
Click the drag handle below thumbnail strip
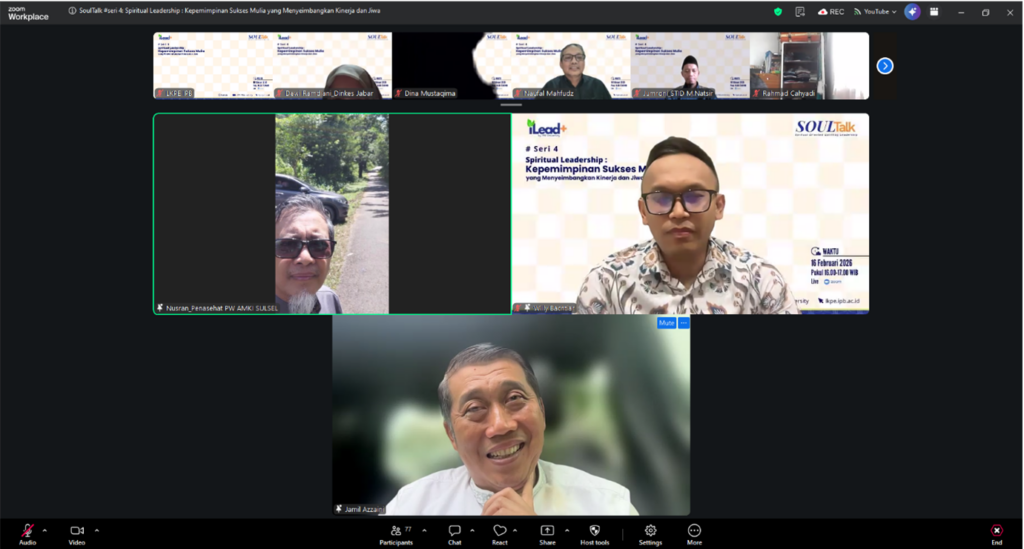pyautogui.click(x=511, y=104)
